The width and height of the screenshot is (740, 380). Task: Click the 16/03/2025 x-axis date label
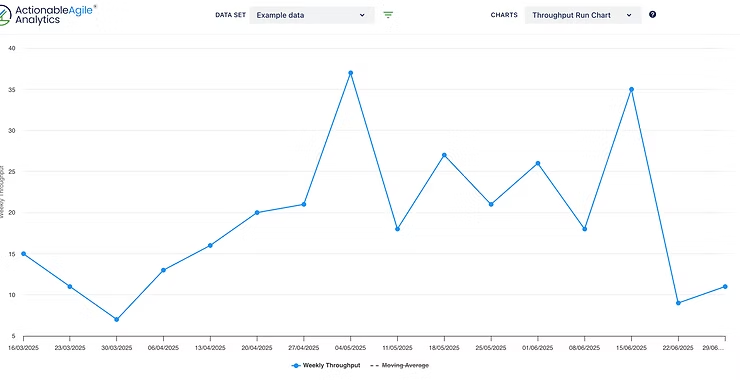(24, 348)
